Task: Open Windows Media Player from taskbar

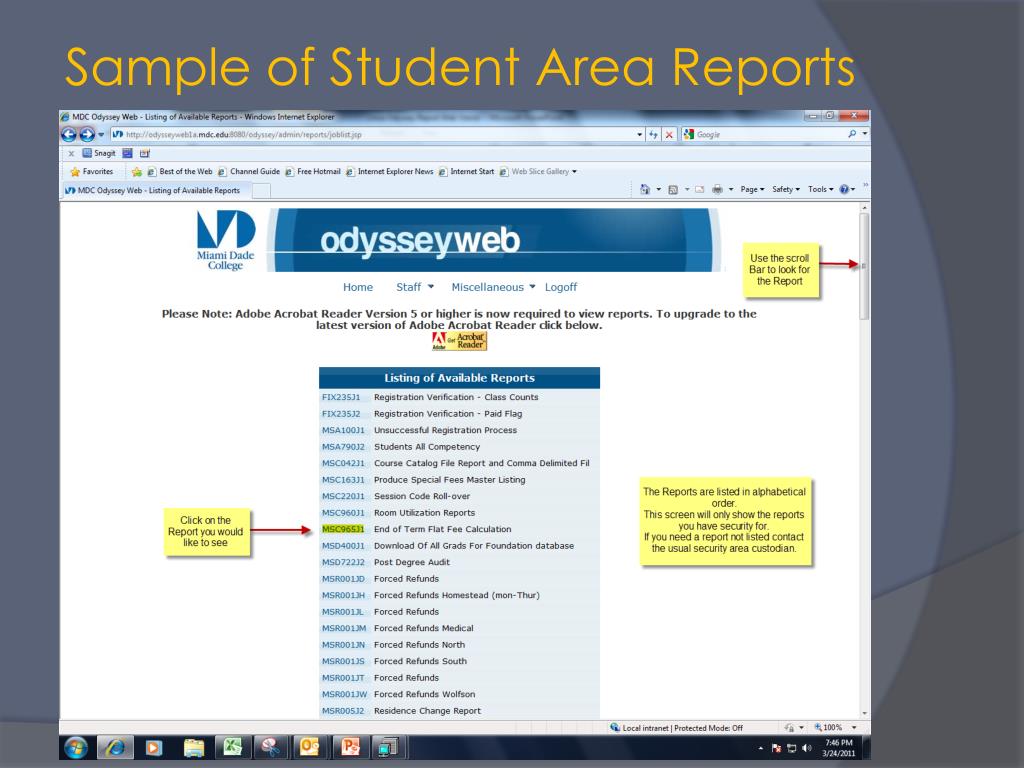Action: pos(154,747)
